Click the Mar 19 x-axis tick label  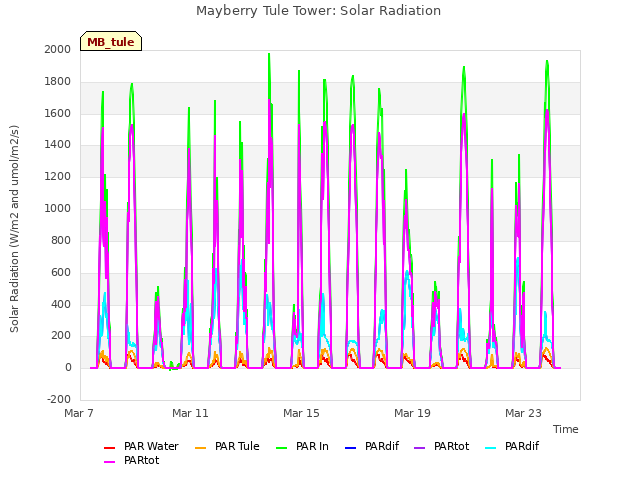412,413
